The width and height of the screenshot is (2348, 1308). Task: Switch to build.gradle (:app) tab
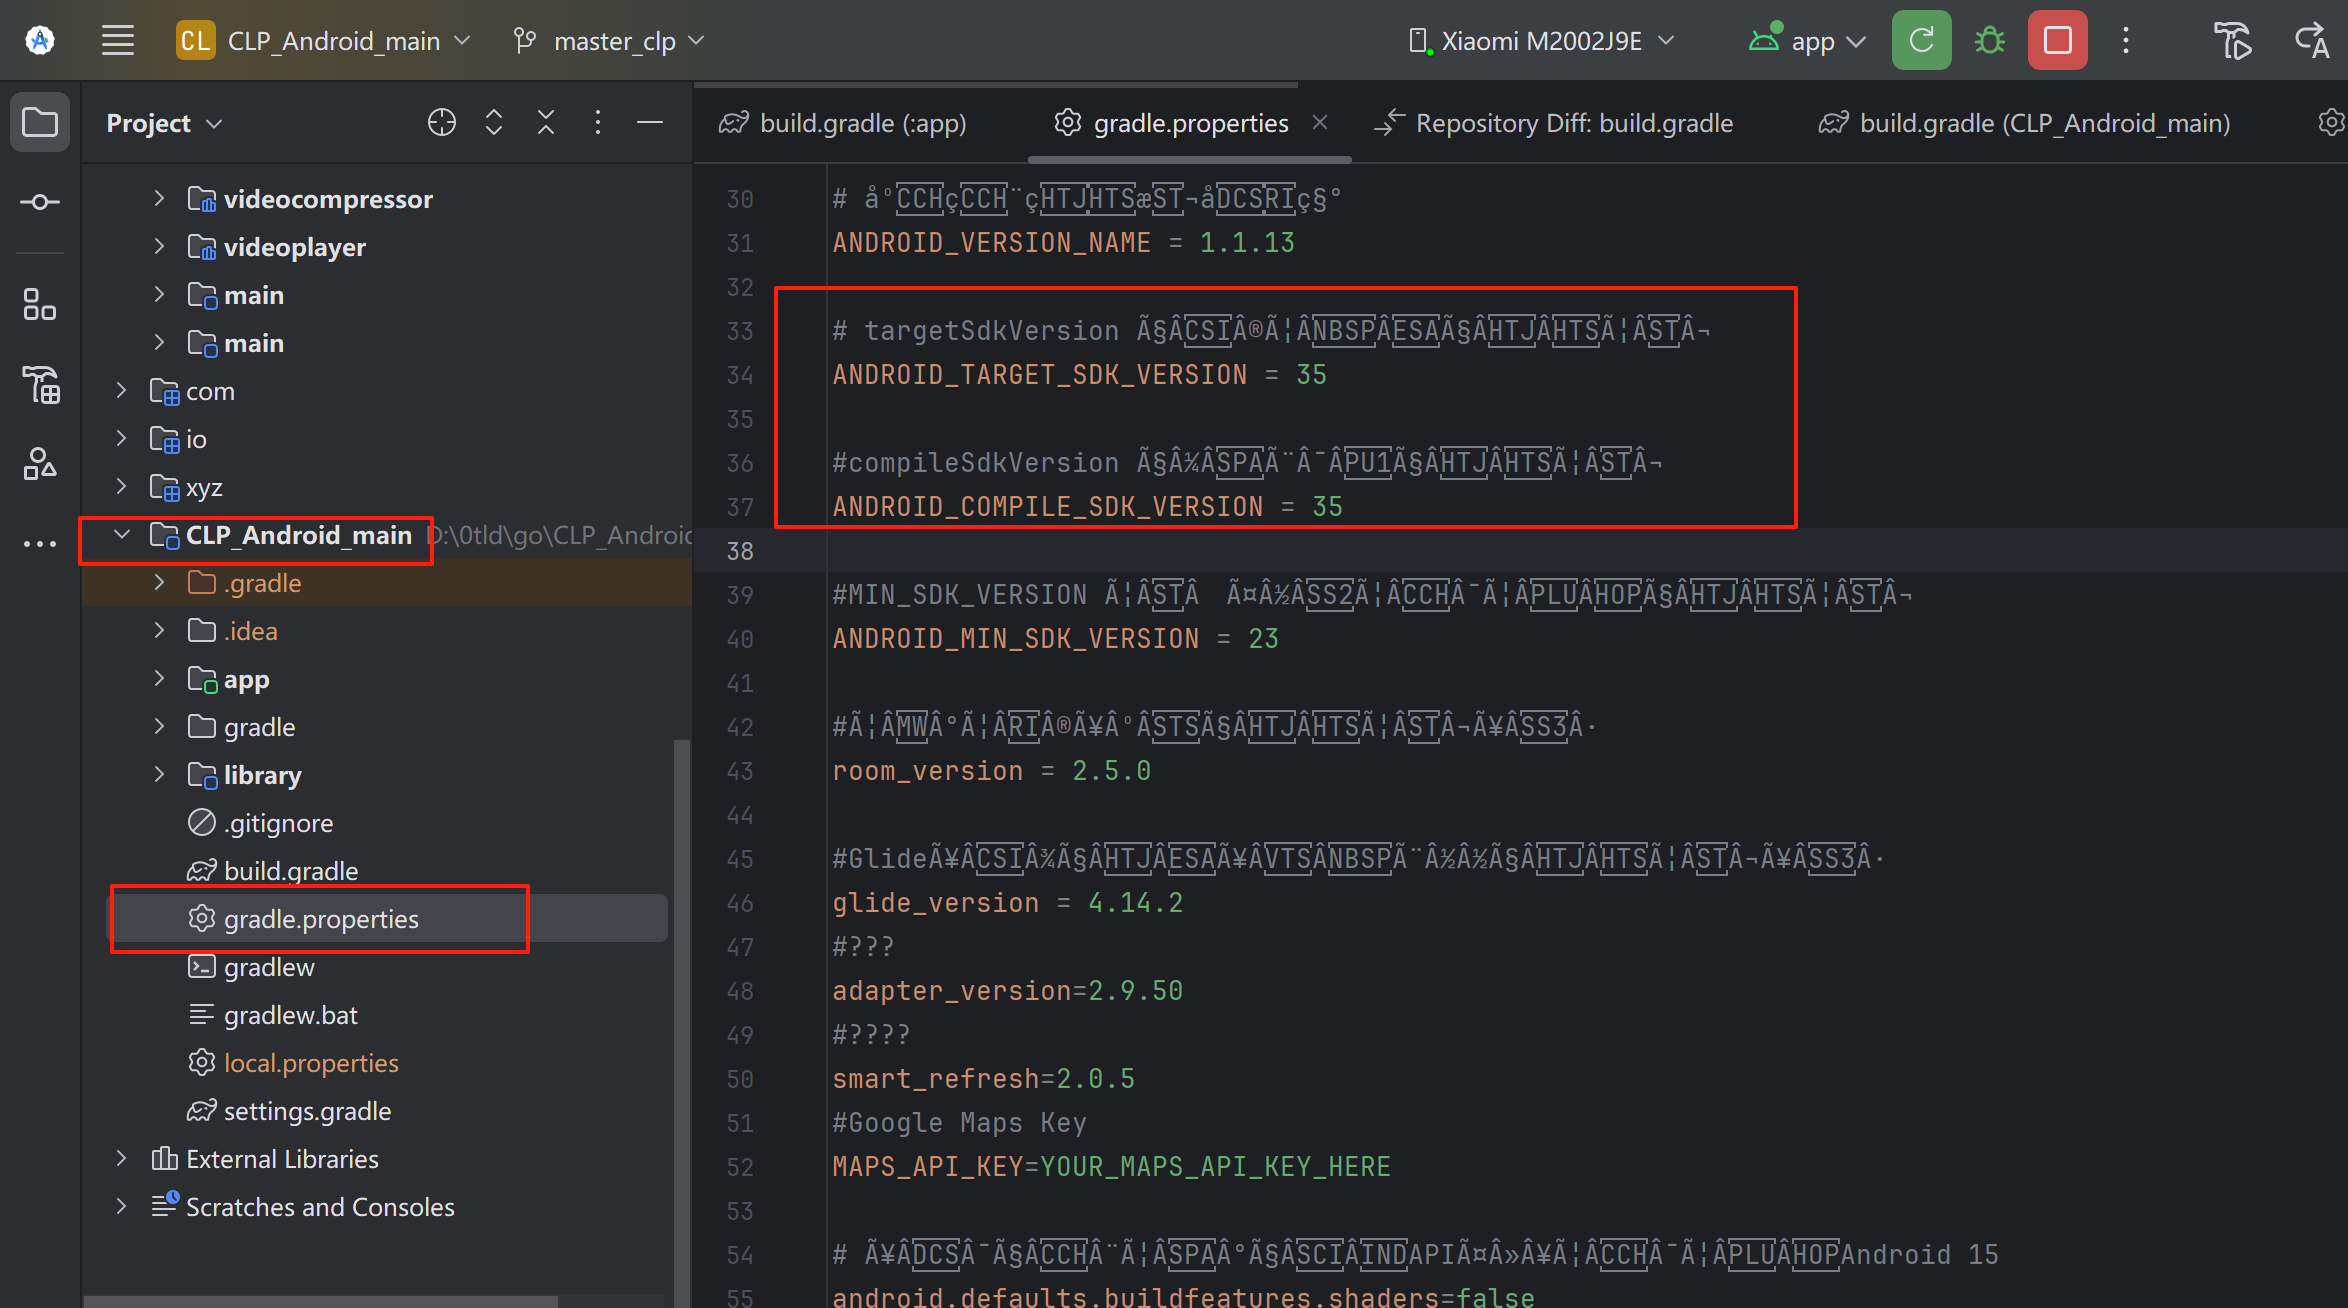click(843, 123)
